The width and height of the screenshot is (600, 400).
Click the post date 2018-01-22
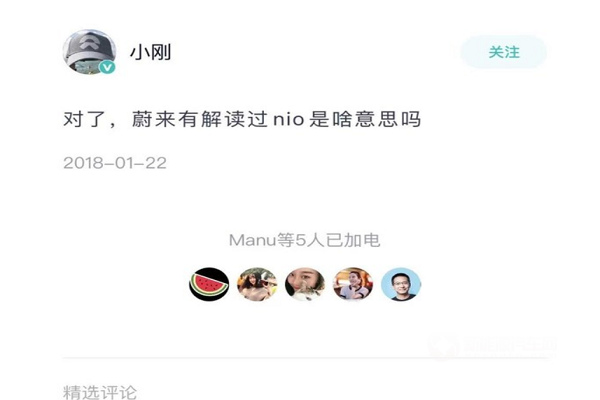115,163
